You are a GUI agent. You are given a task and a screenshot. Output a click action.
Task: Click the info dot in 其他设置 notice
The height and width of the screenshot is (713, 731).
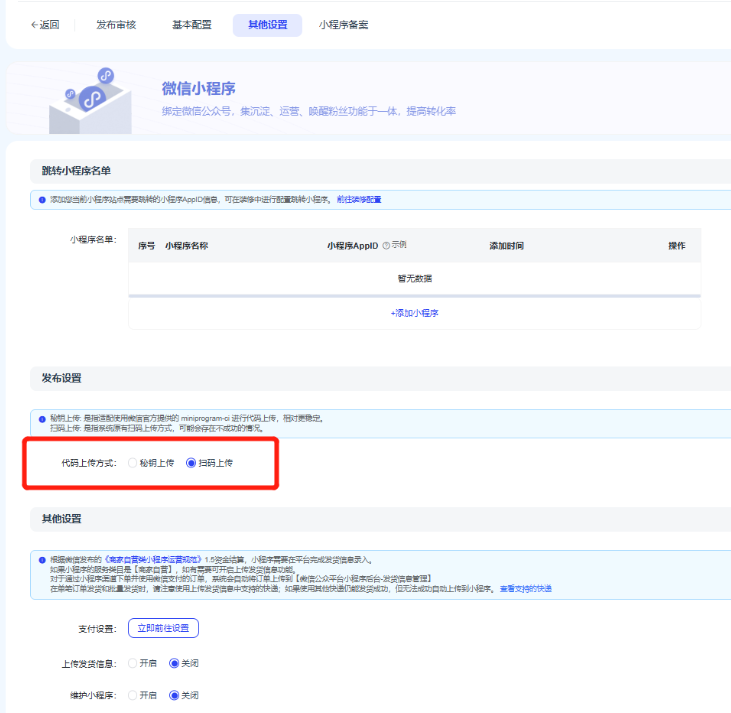click(x=42, y=559)
